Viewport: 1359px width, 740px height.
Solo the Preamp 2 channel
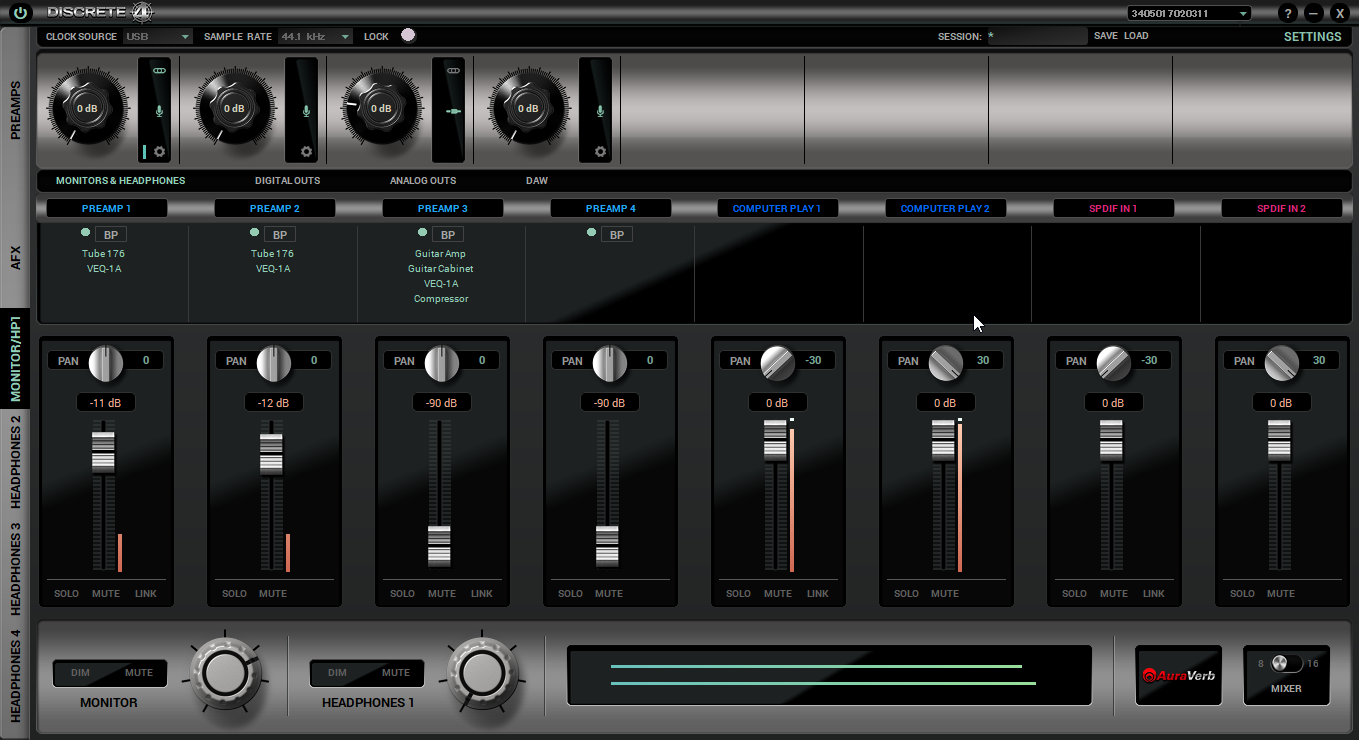[x=234, y=593]
